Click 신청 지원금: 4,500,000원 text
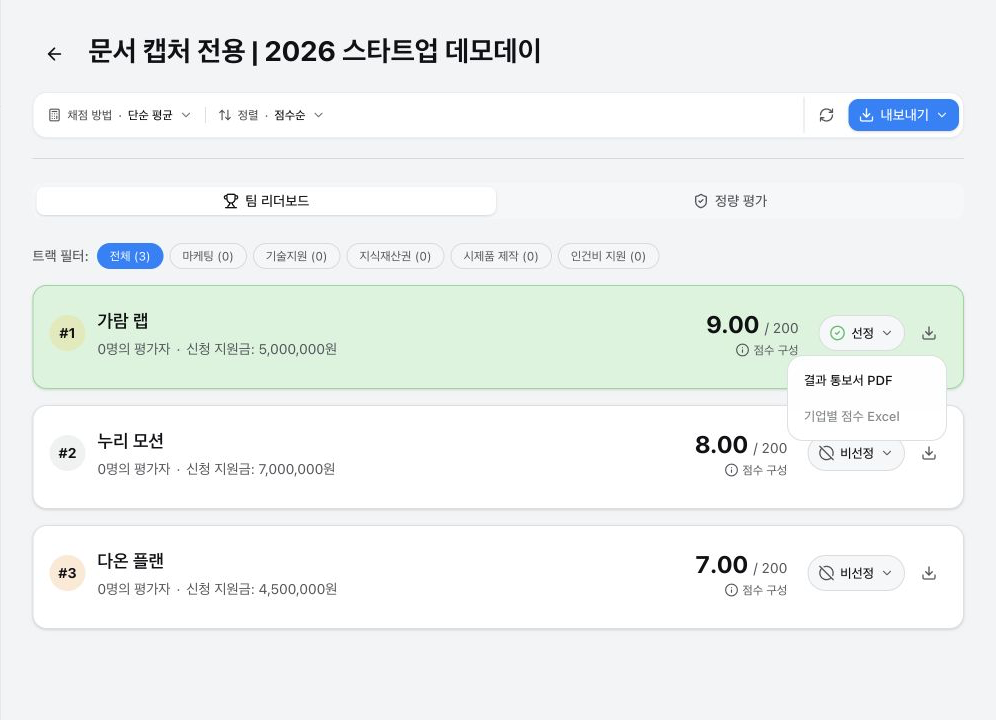This screenshot has height=720, width=996. 262,590
